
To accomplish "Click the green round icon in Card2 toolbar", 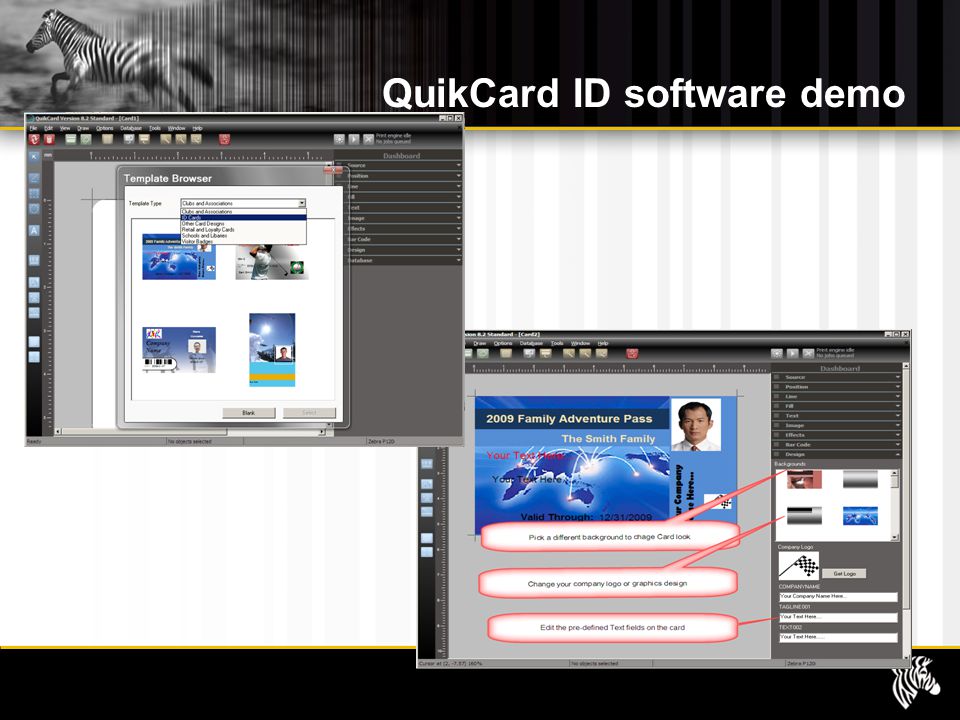I will 483,353.
